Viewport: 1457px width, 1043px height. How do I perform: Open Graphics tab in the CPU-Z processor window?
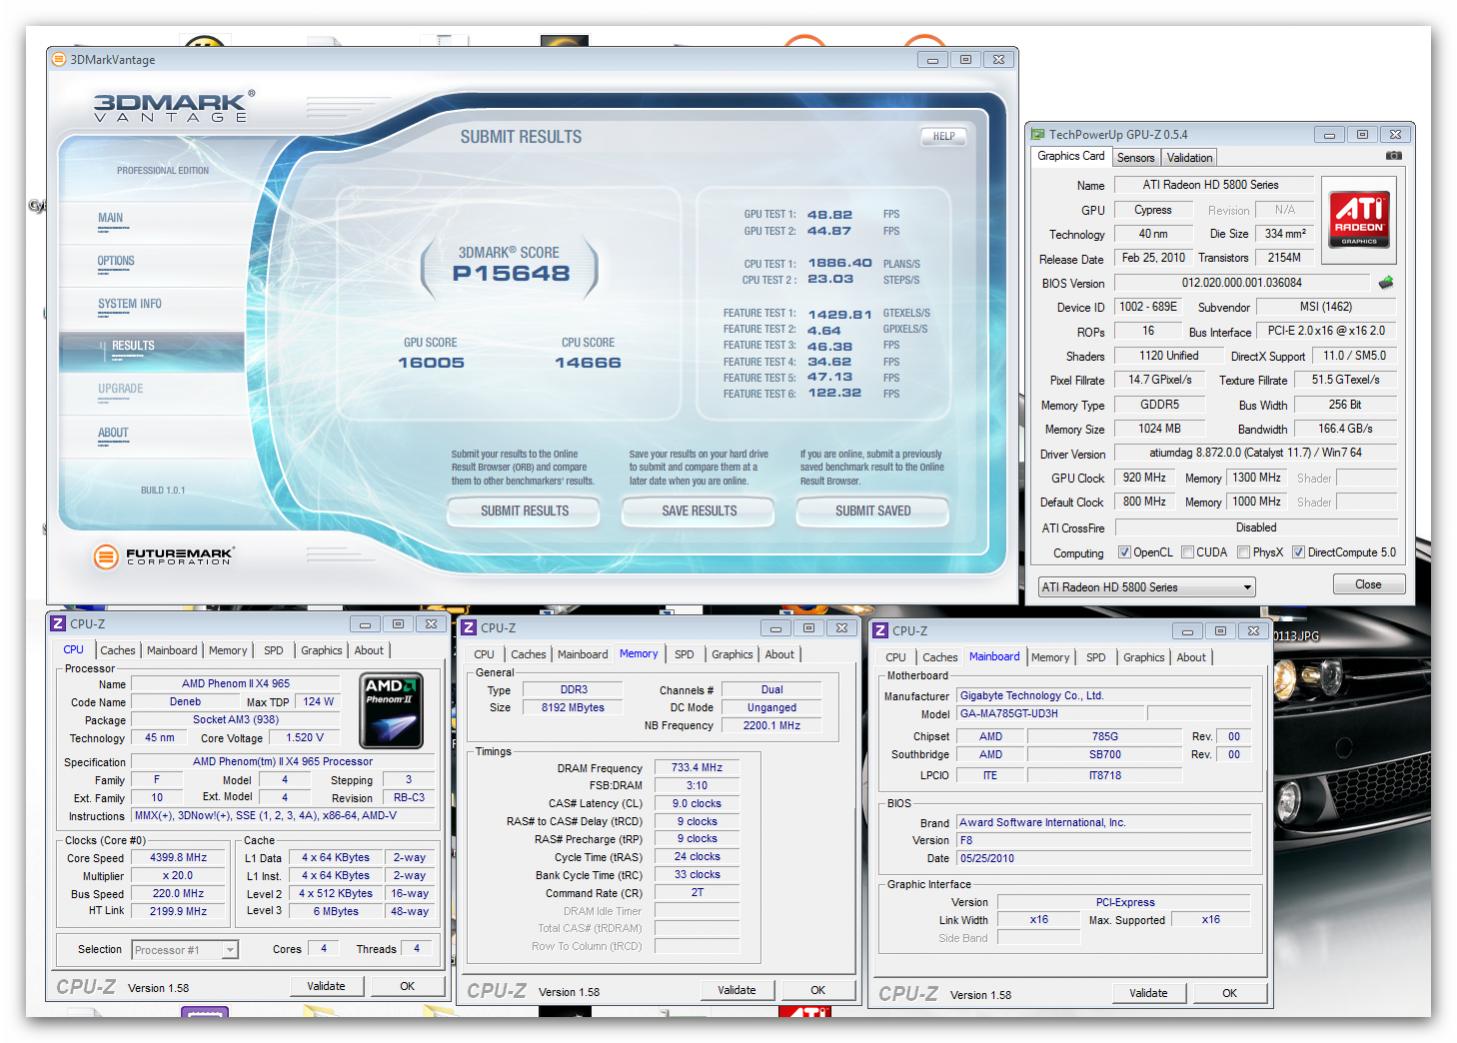click(x=321, y=650)
